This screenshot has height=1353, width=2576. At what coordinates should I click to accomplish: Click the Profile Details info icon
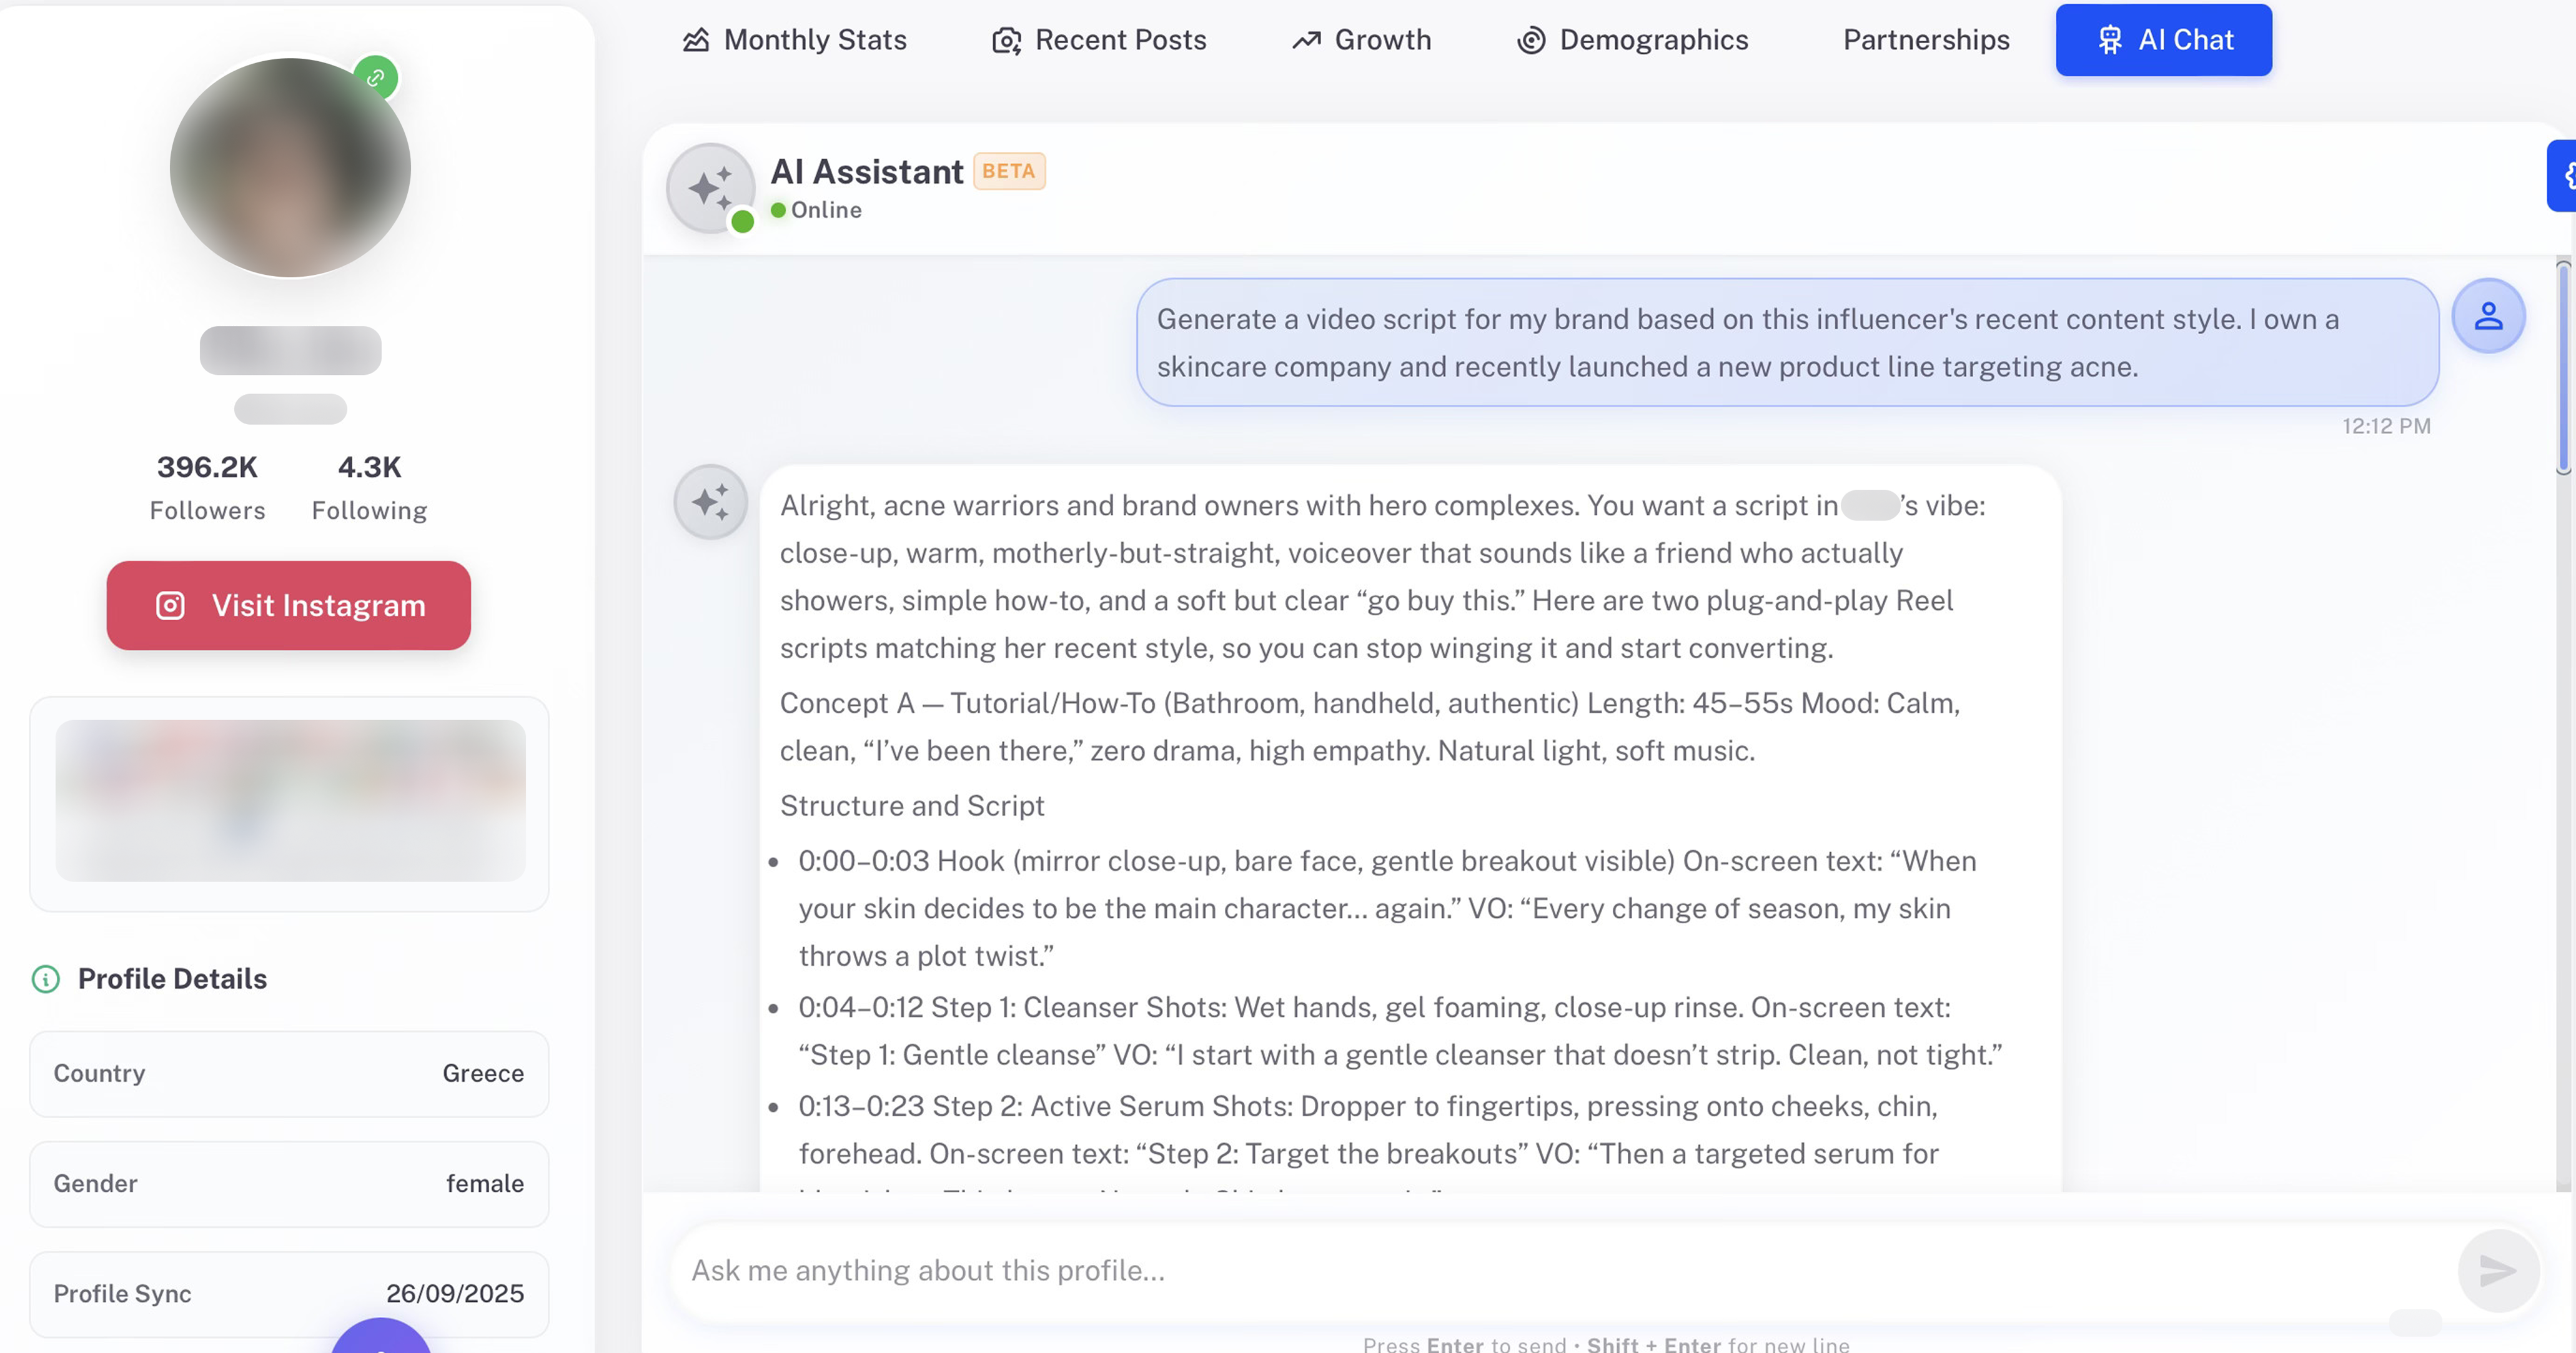point(46,978)
